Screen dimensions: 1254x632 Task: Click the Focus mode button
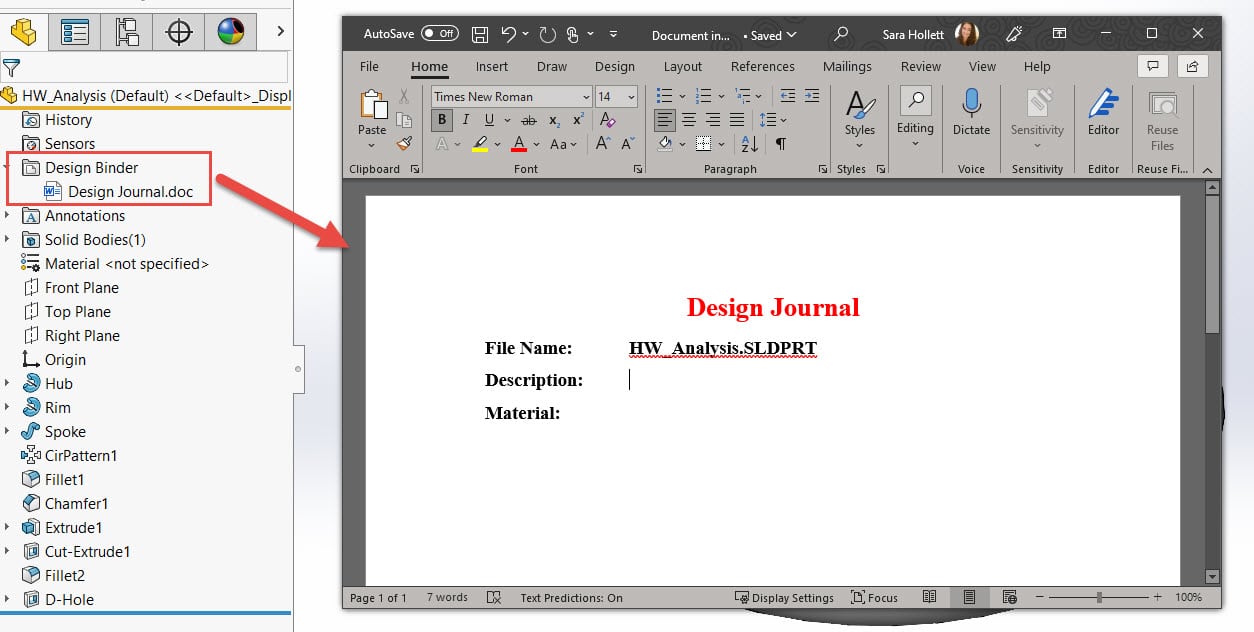tap(874, 597)
